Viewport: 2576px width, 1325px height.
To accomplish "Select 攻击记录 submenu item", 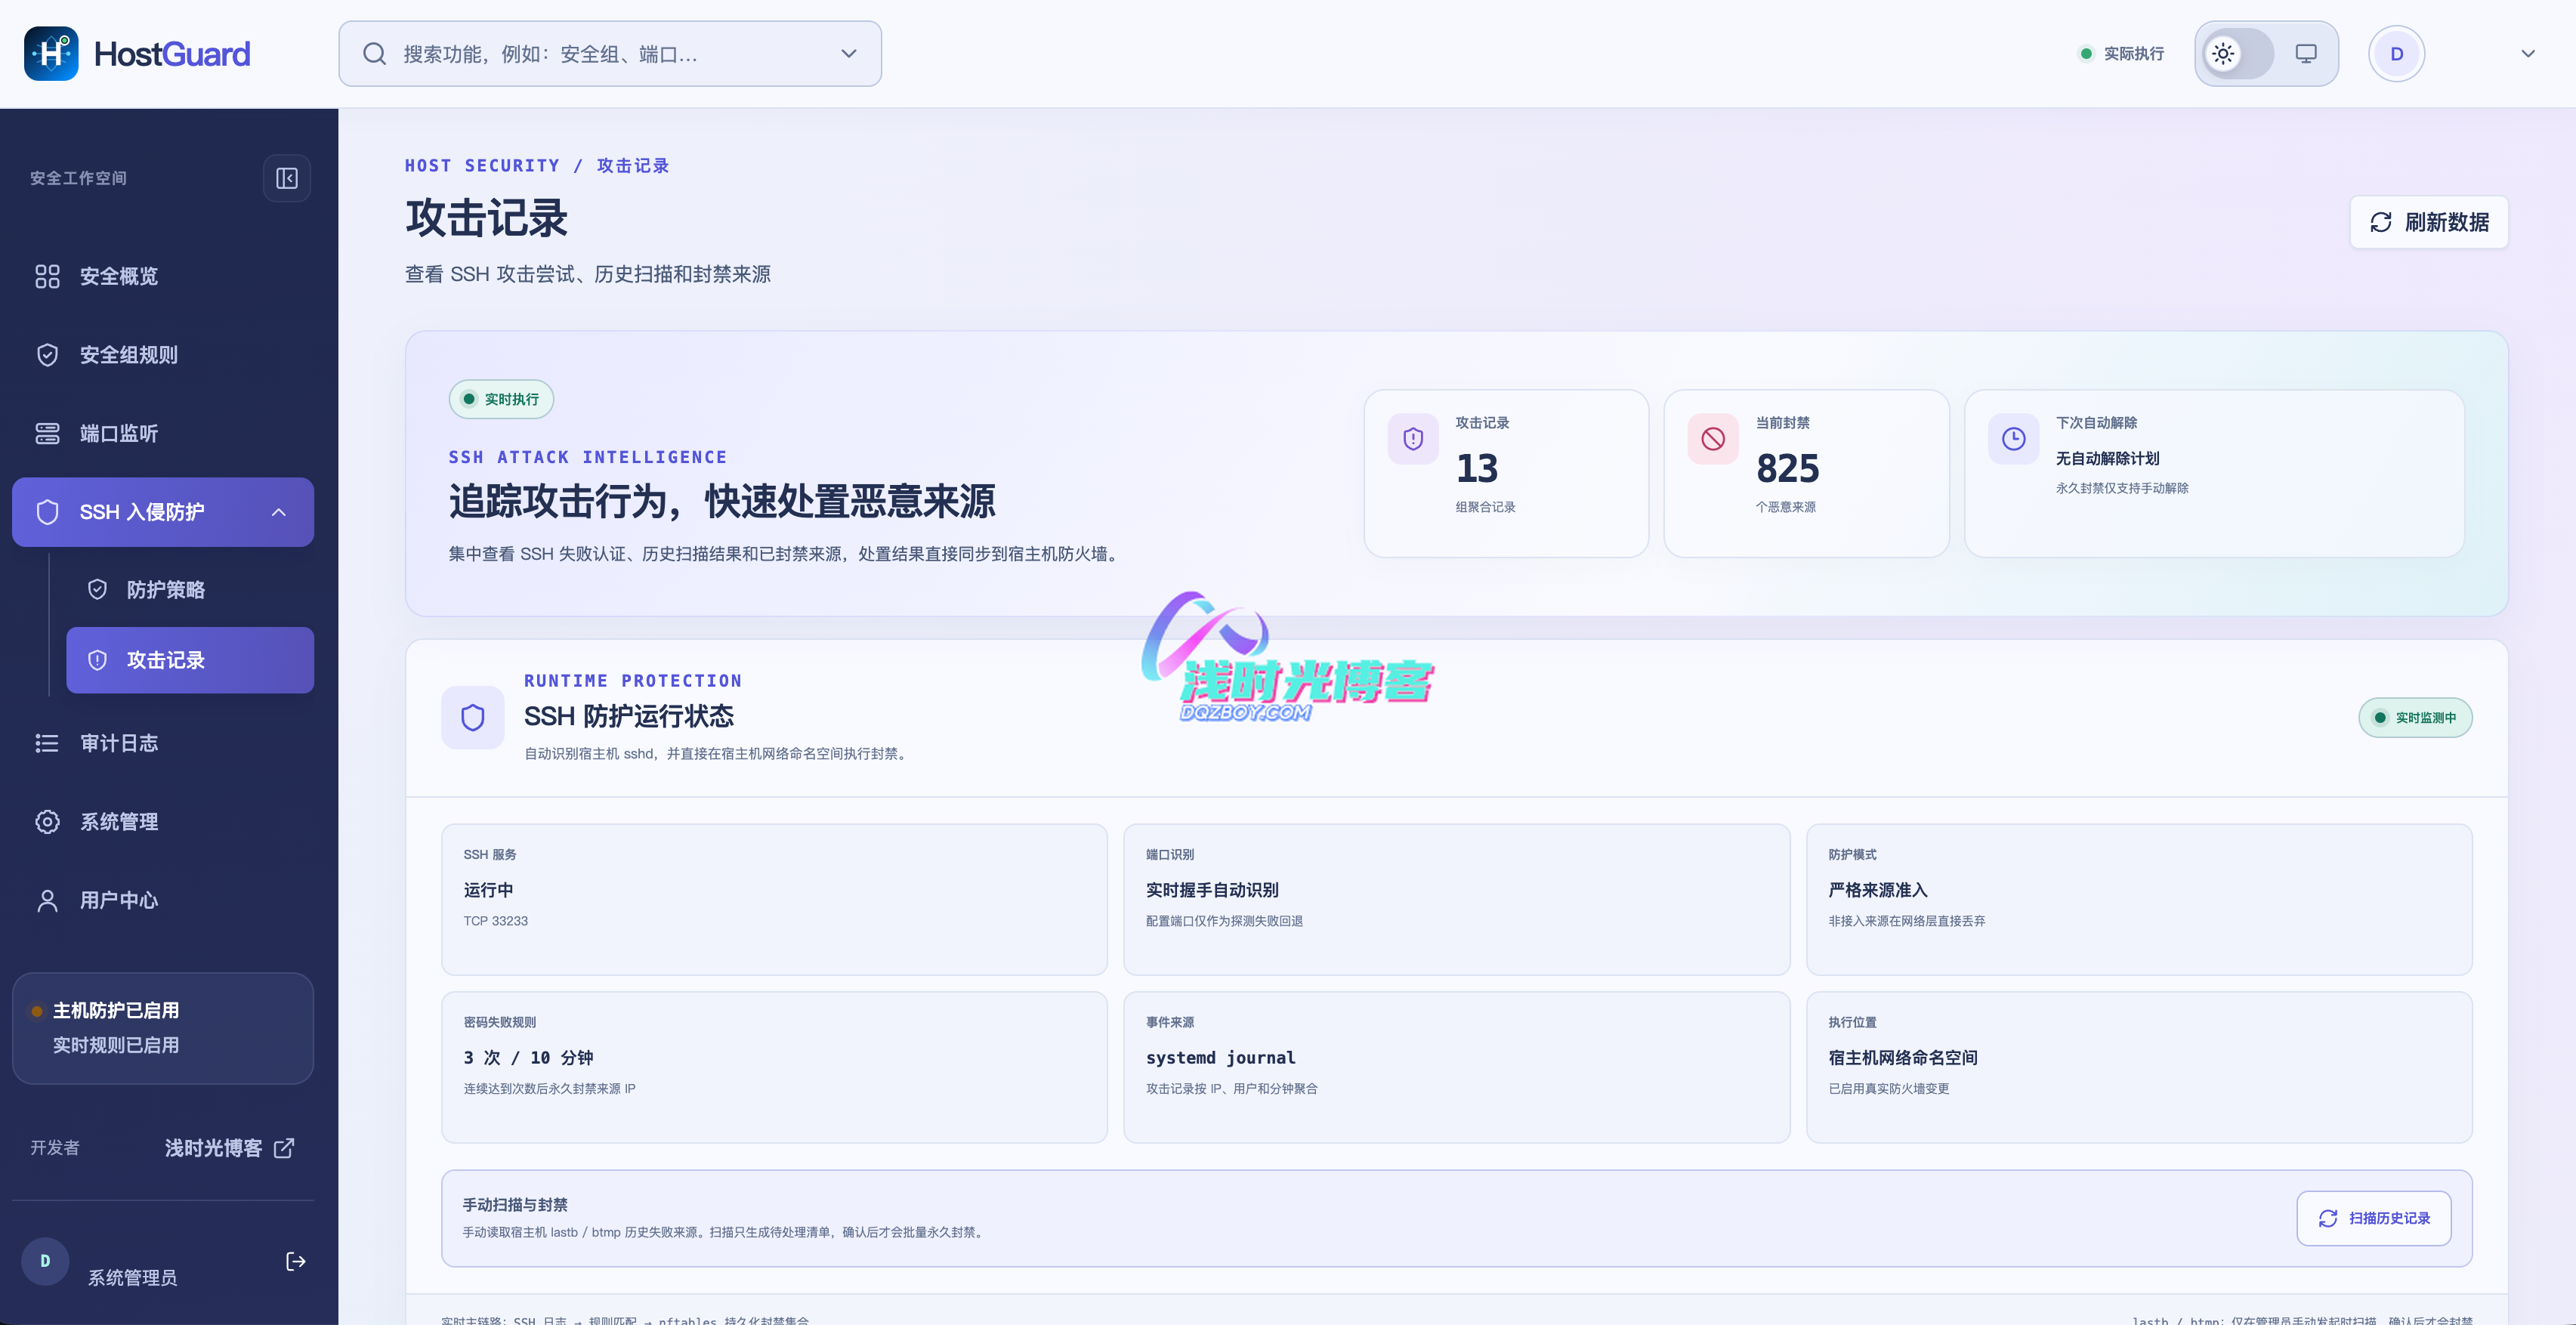I will point(190,660).
